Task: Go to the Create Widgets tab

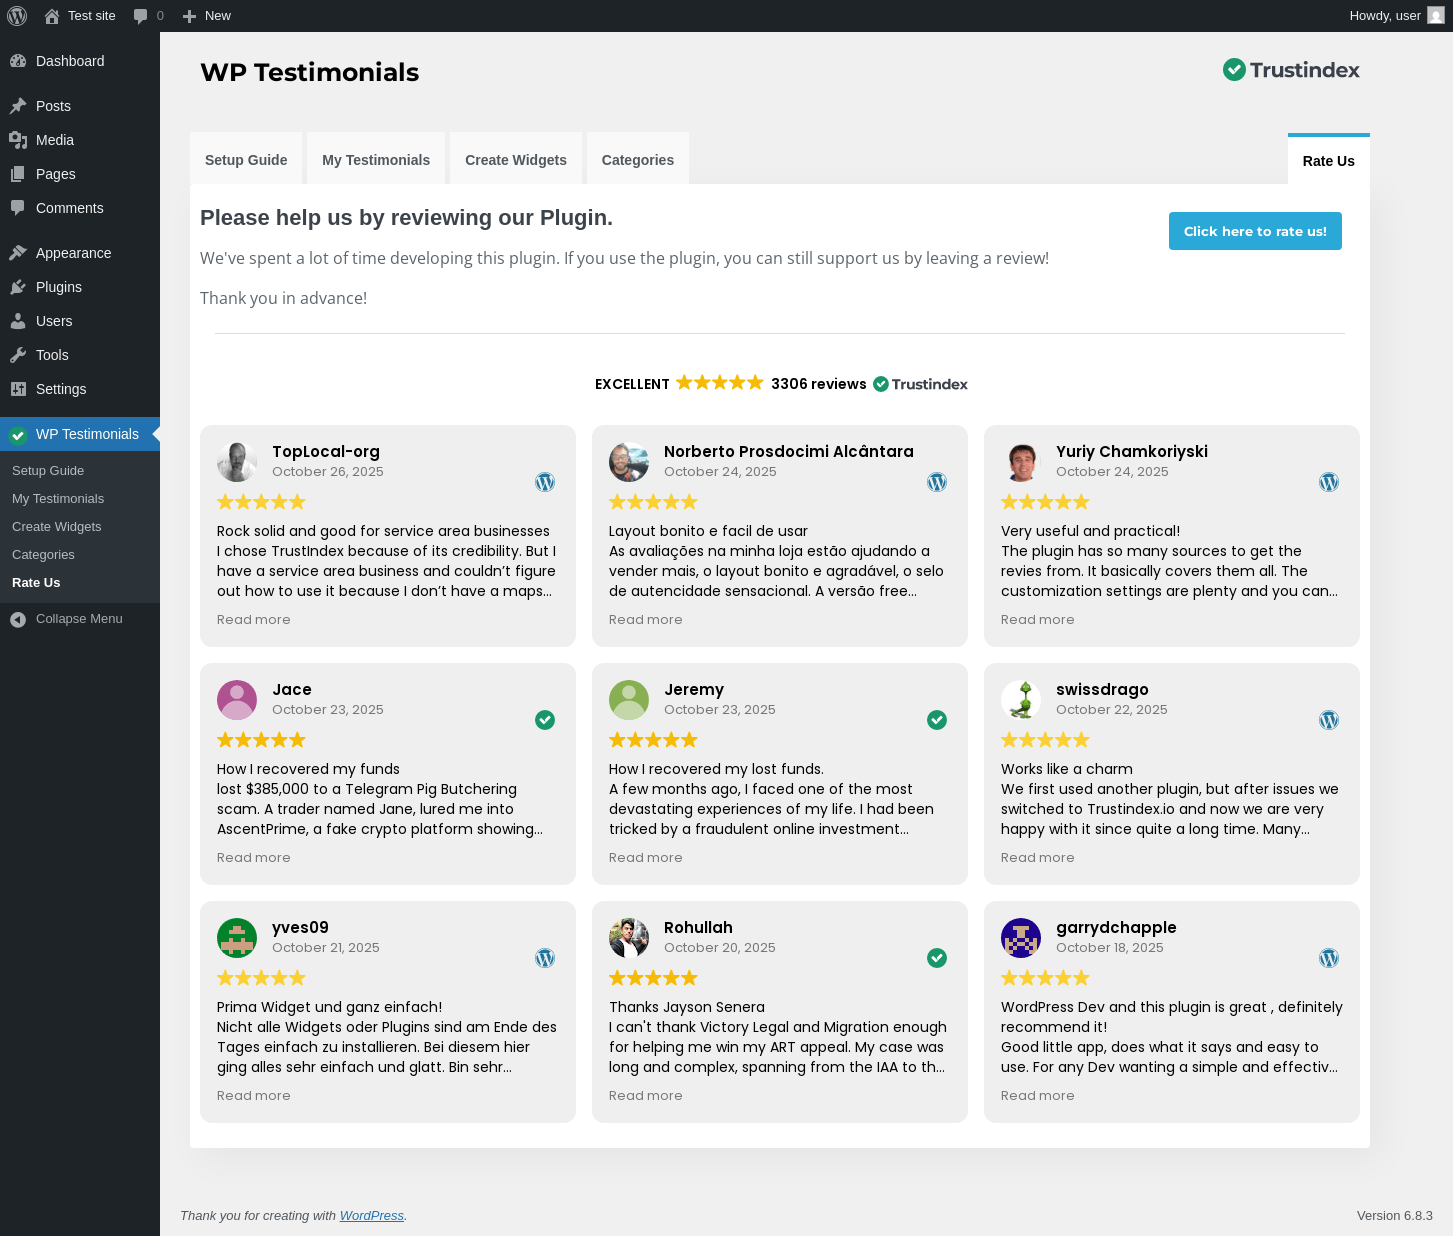Action: (x=516, y=160)
